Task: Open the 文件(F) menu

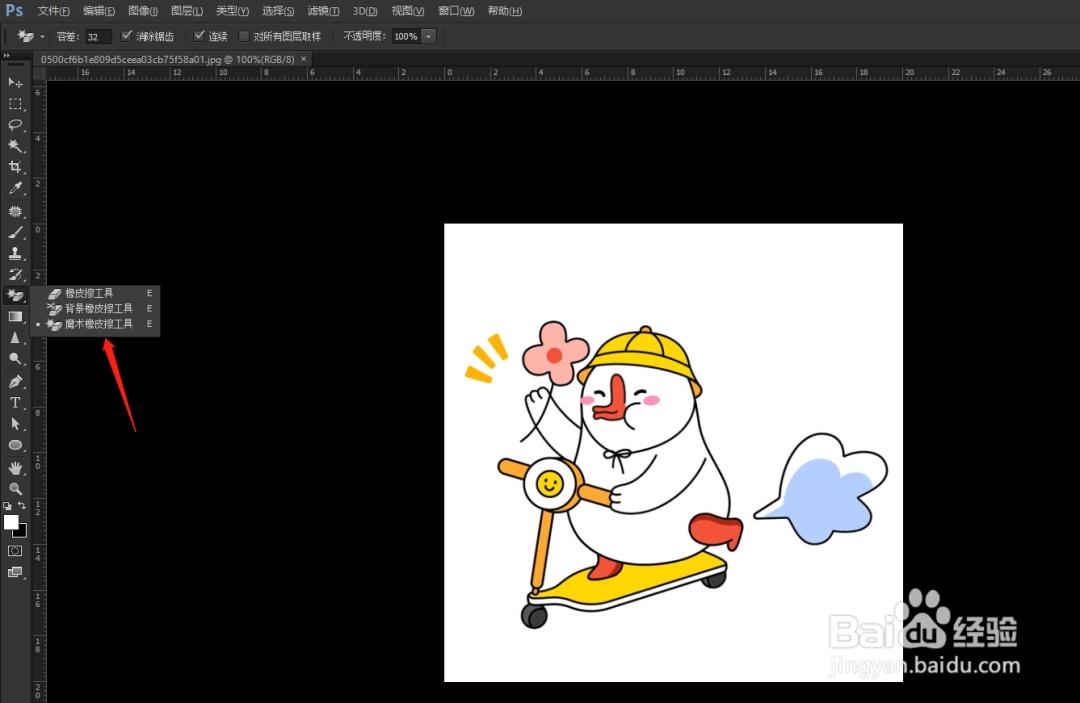Action: (53, 11)
